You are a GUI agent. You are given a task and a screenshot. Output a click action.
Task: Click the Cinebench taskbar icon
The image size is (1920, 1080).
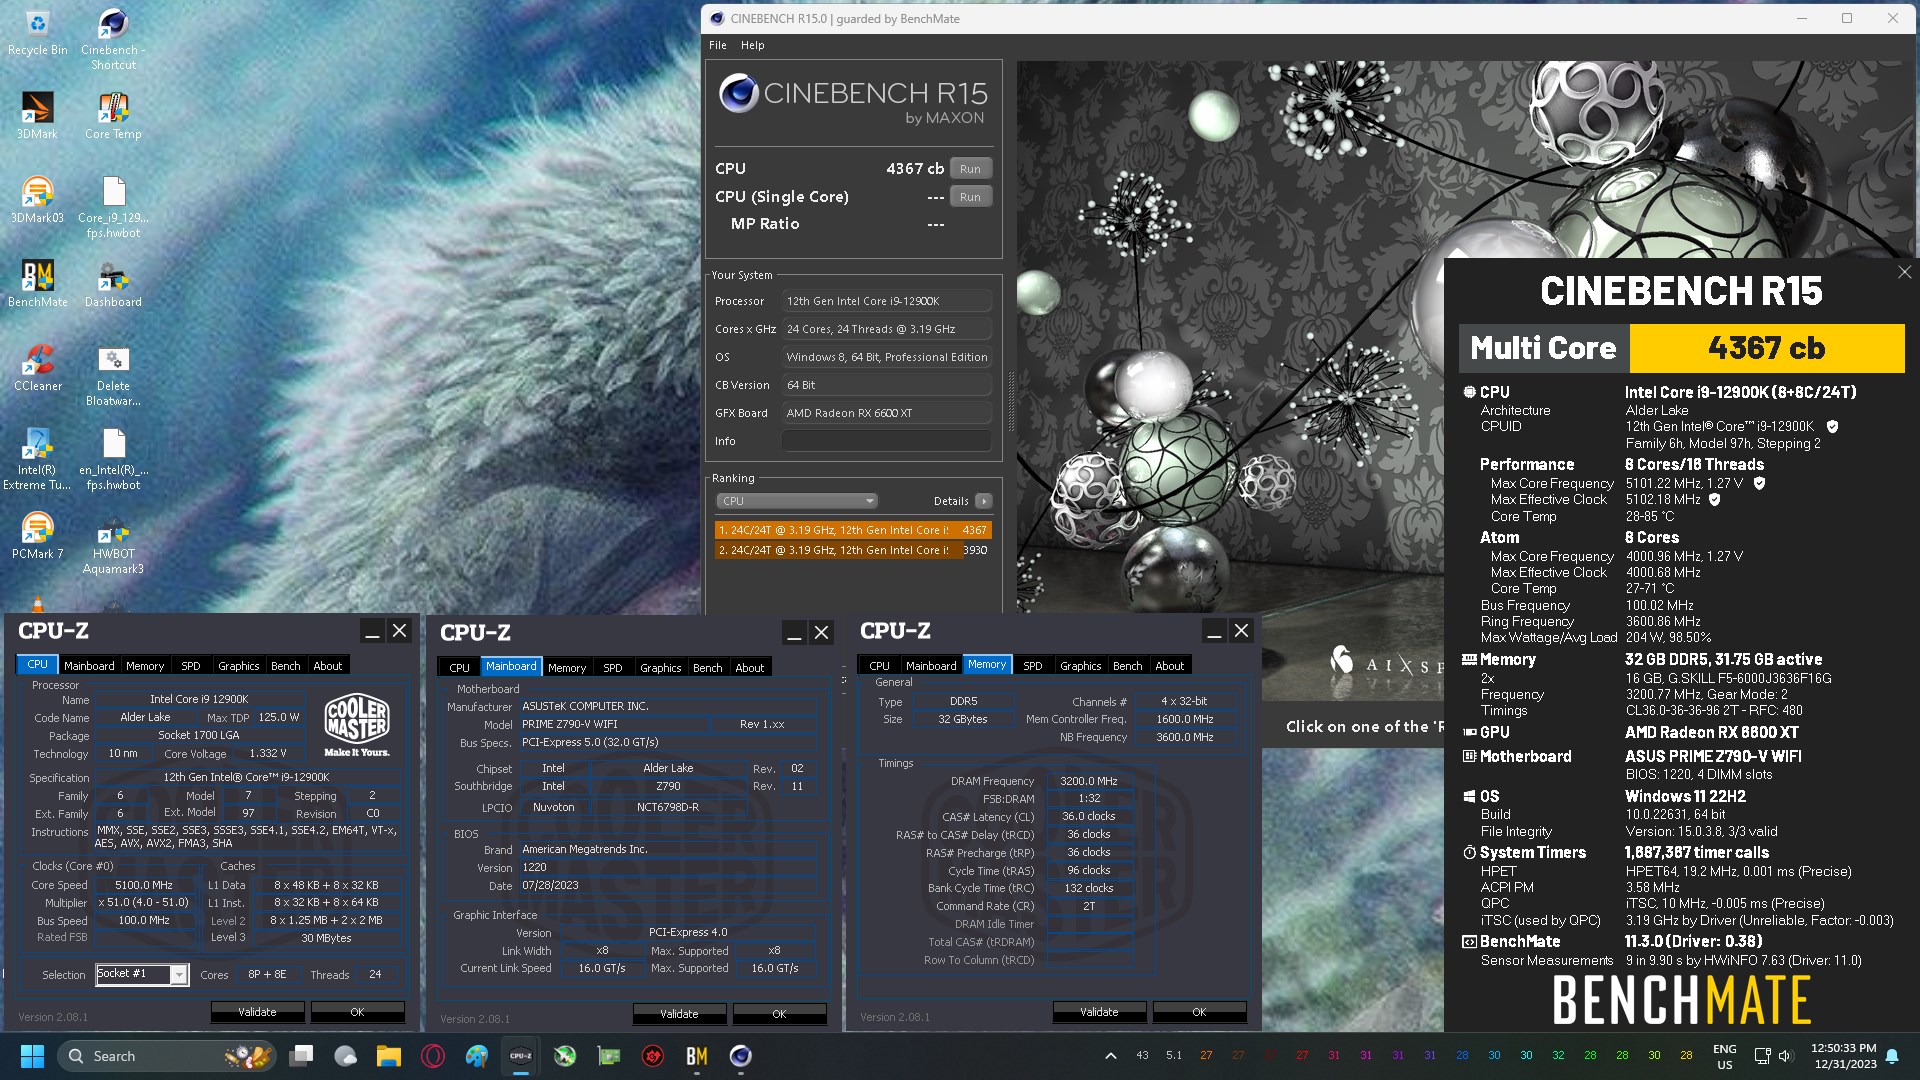coord(741,1056)
